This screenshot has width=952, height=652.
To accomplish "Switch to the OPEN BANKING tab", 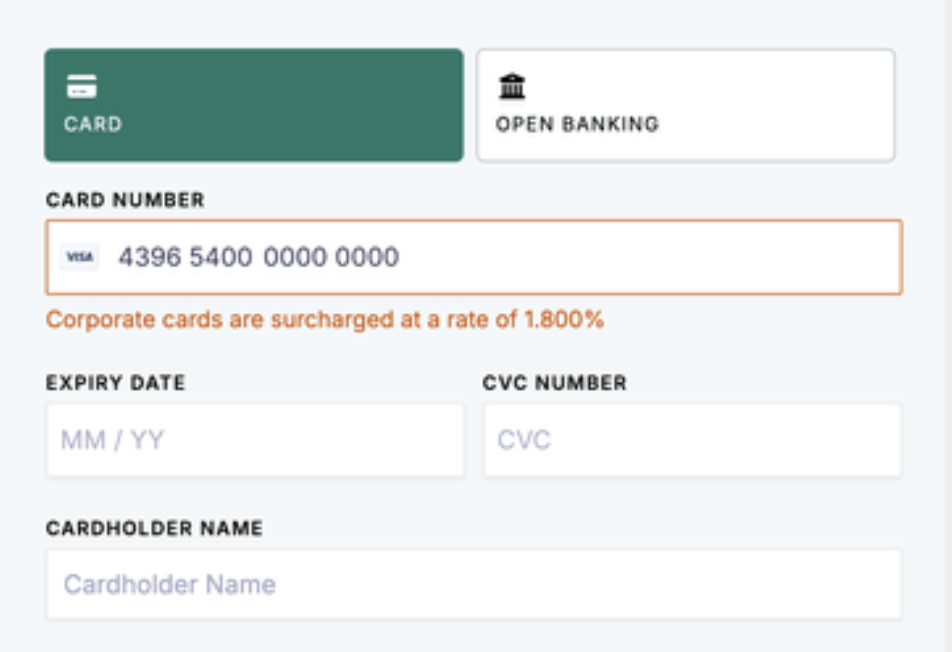I will (685, 105).
